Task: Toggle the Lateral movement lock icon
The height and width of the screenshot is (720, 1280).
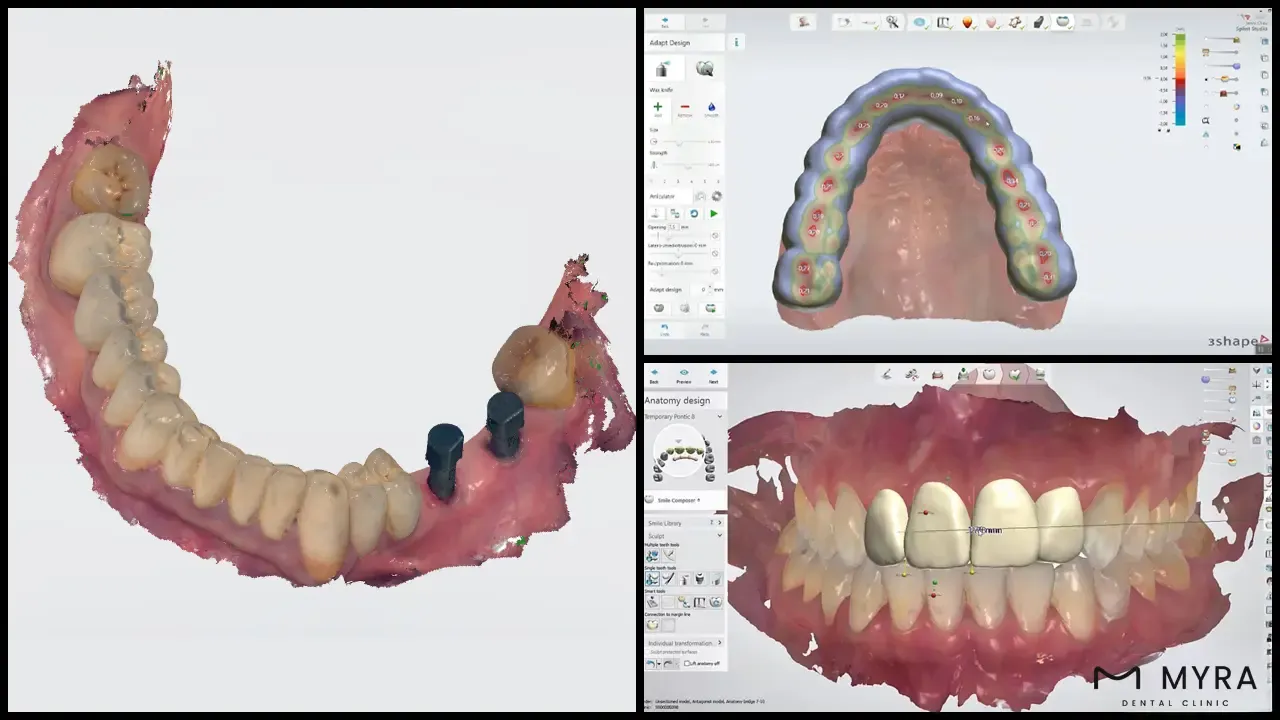Action: [715, 253]
